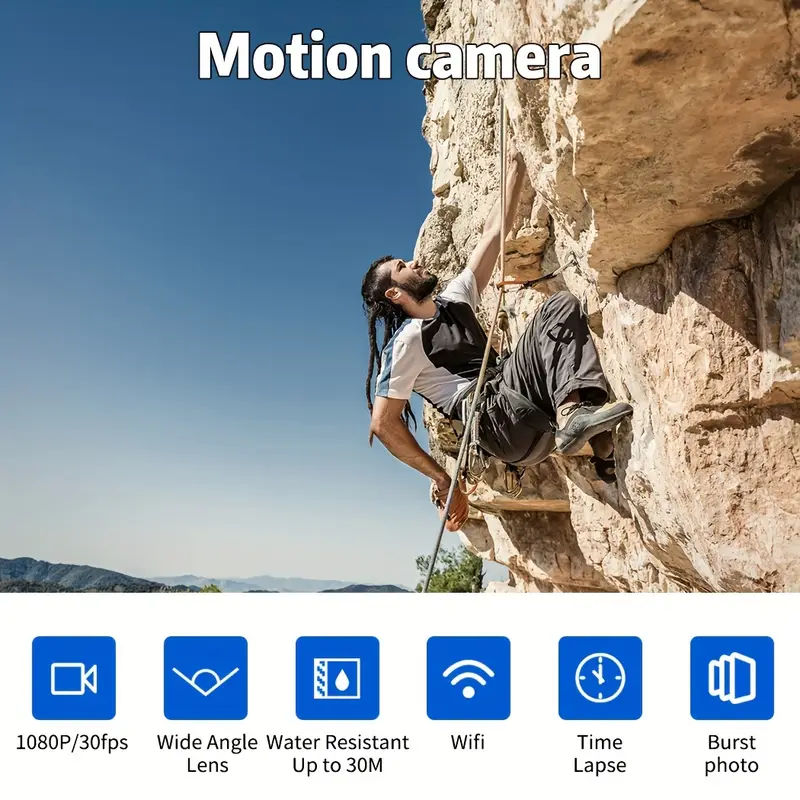The width and height of the screenshot is (800, 800).
Task: Tap the water resistance droplet icon
Action: click(x=337, y=678)
